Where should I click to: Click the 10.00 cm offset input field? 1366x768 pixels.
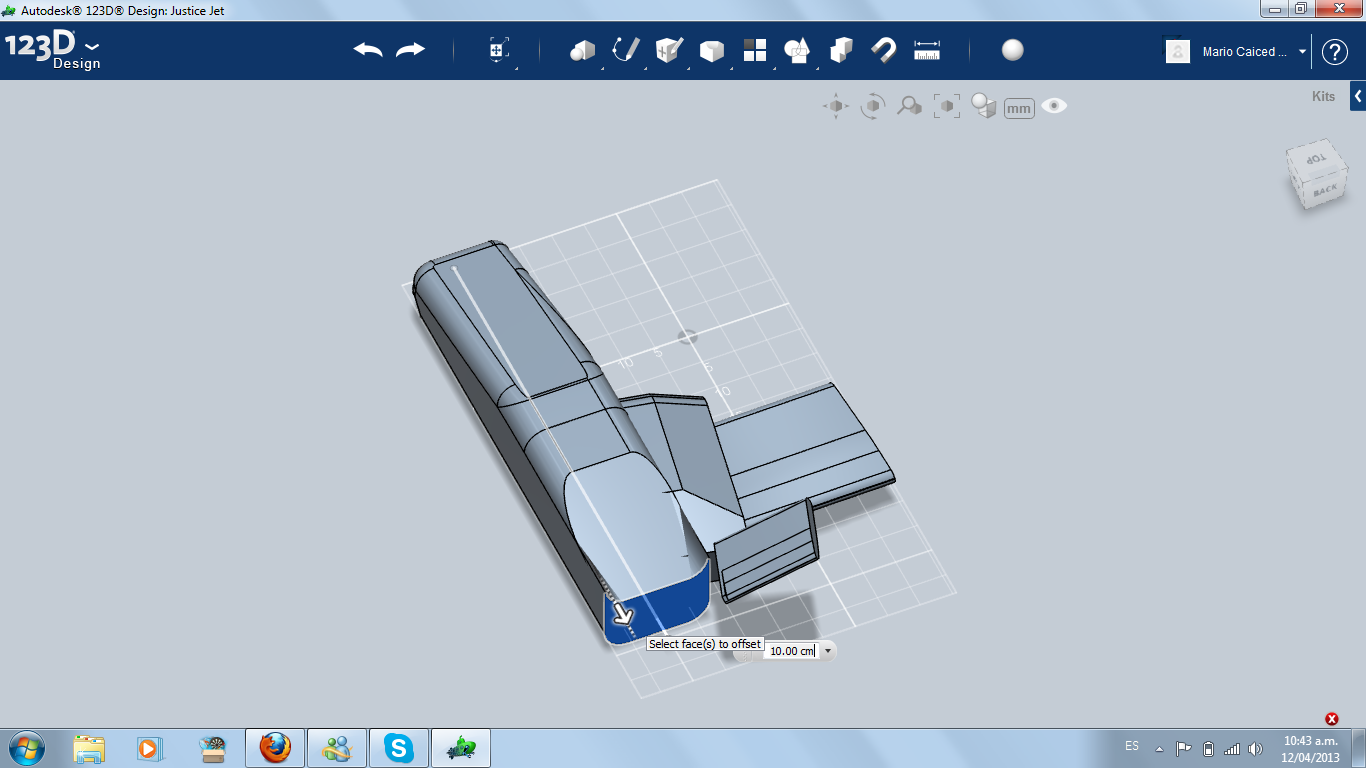[x=792, y=651]
